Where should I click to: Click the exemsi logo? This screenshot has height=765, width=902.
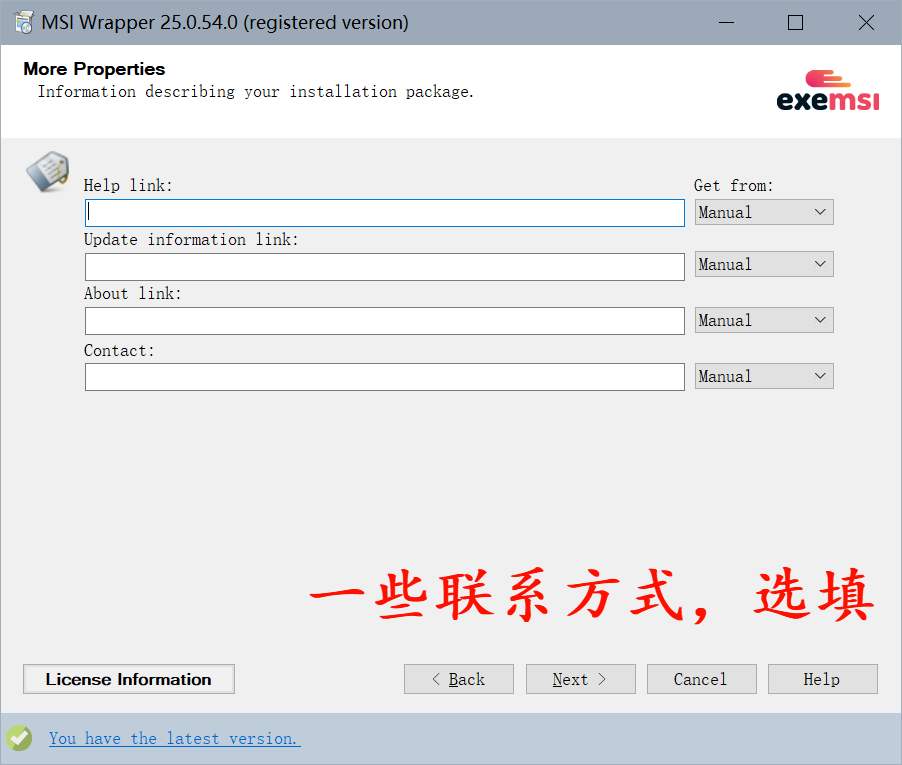827,91
